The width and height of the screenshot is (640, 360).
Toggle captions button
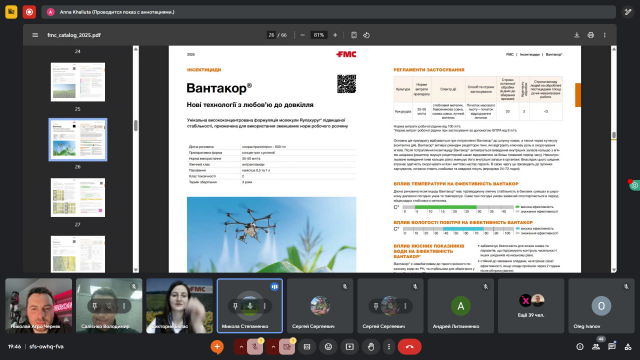(x=307, y=347)
